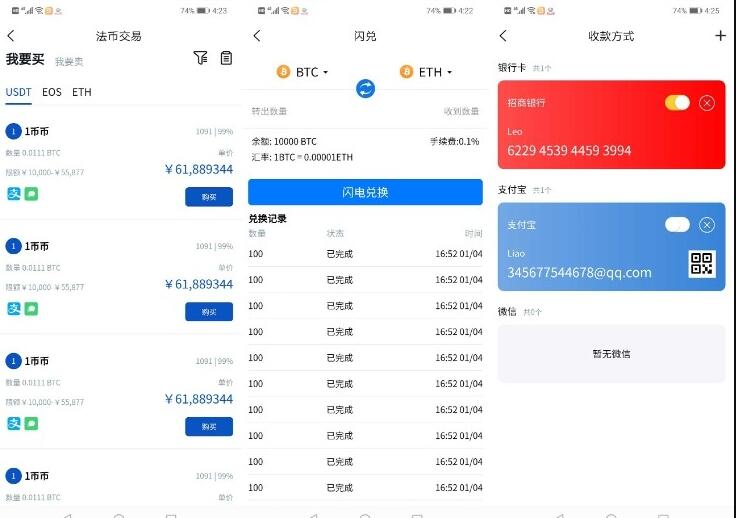
Task: Click 购买 on the first 1币币 listing
Action: (209, 197)
